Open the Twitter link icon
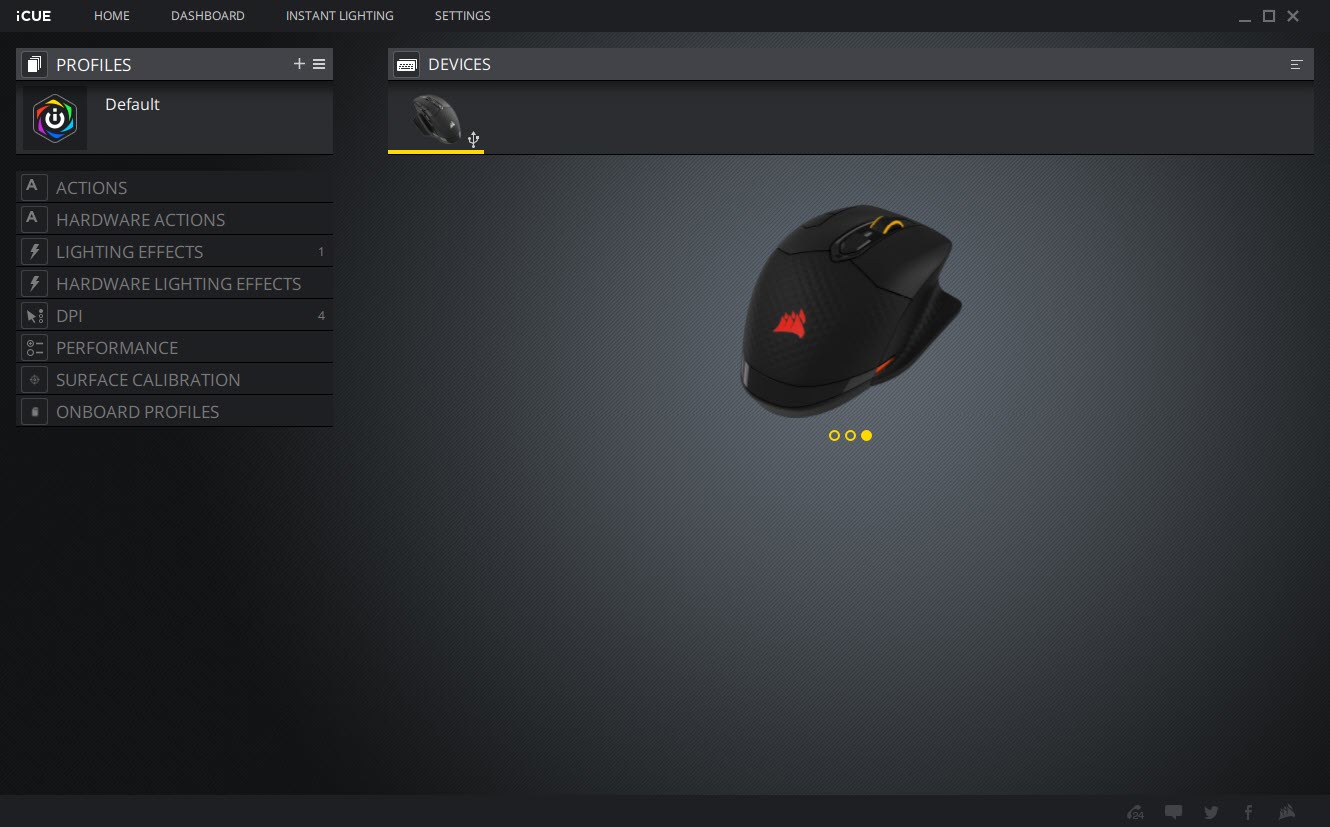The image size is (1330, 827). [1211, 812]
